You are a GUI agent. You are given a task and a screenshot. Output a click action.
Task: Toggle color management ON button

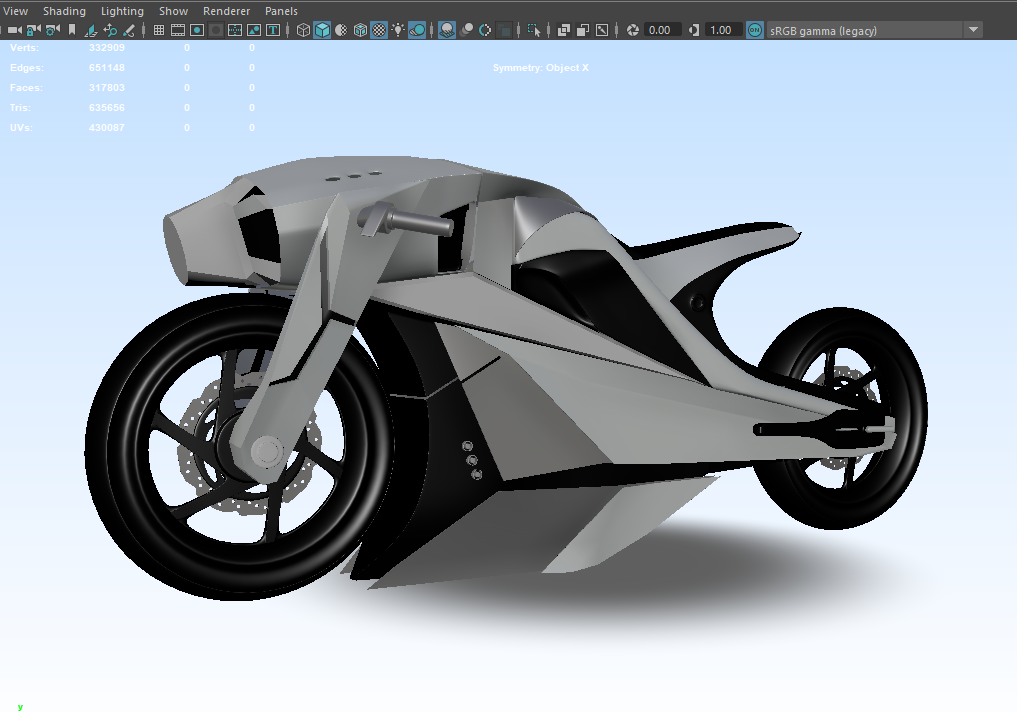(x=754, y=30)
